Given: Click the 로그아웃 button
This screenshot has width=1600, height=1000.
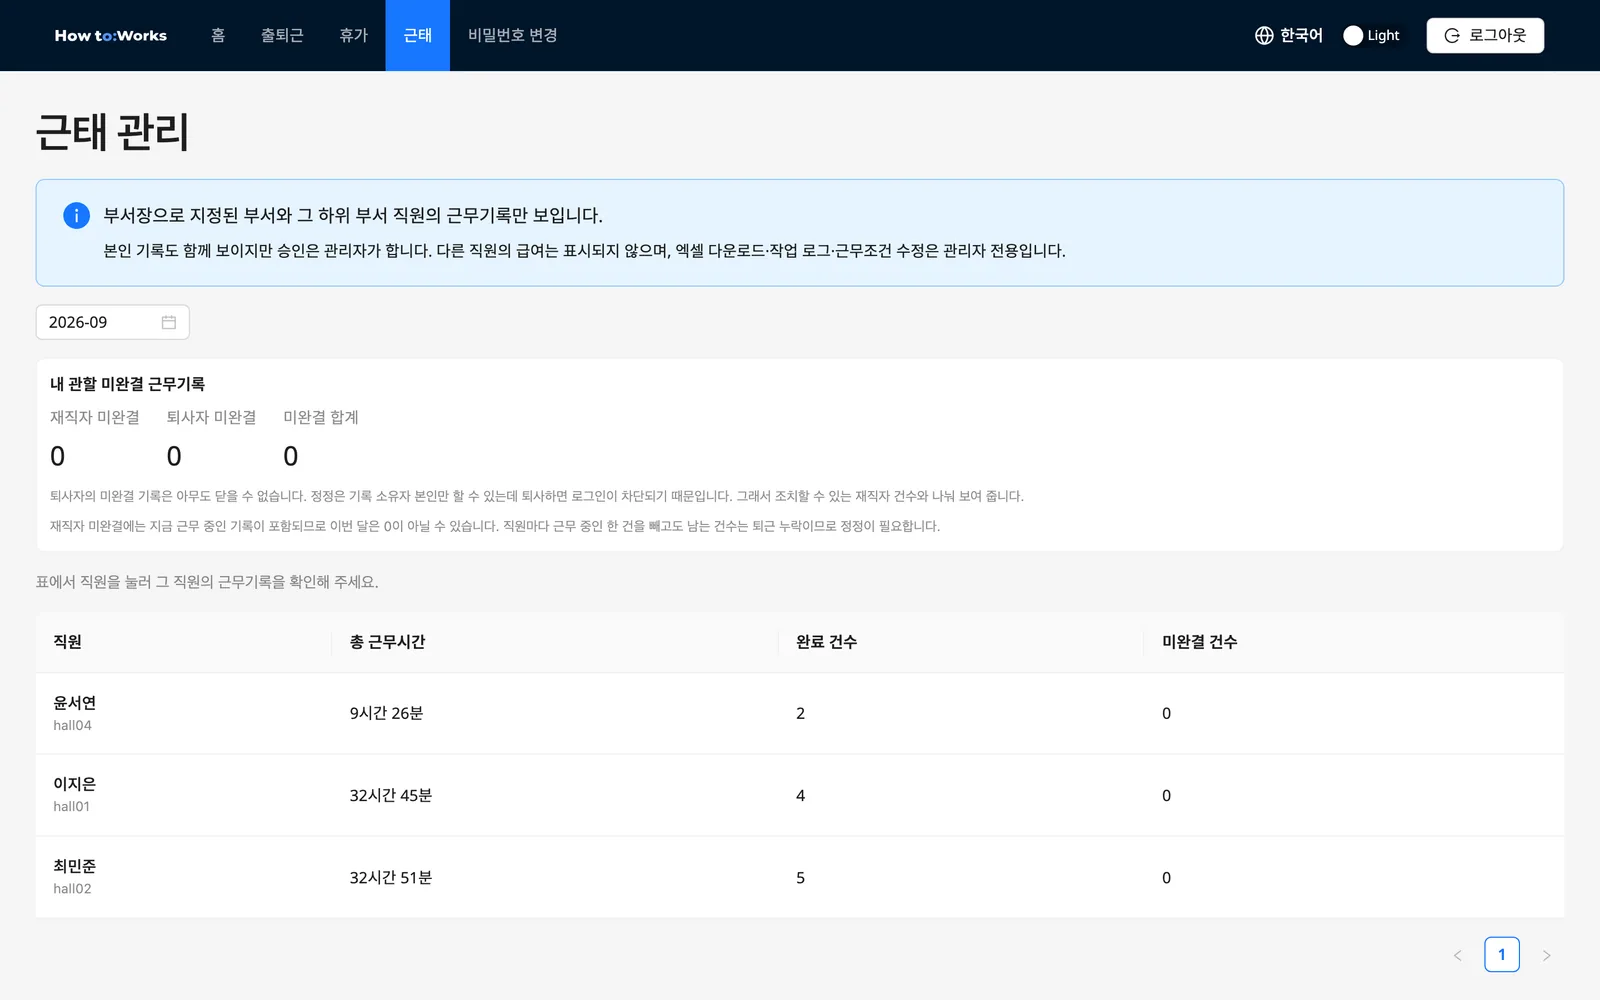Looking at the screenshot, I should coord(1485,35).
